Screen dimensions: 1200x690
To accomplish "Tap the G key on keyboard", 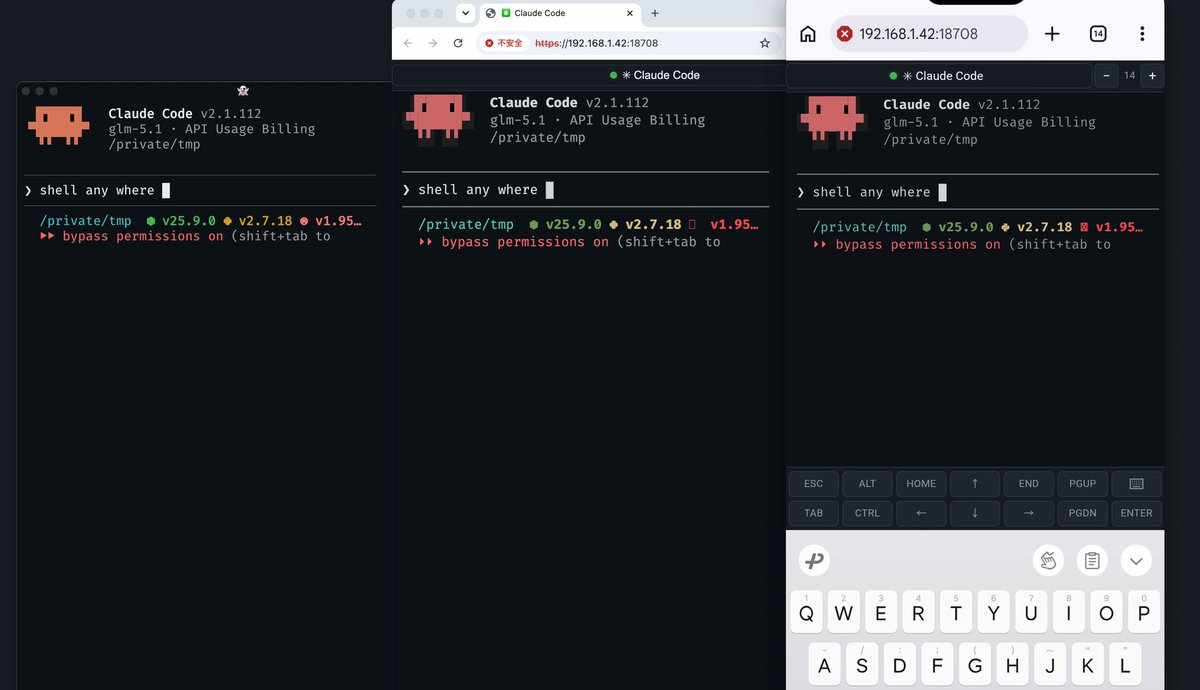I will tap(975, 664).
